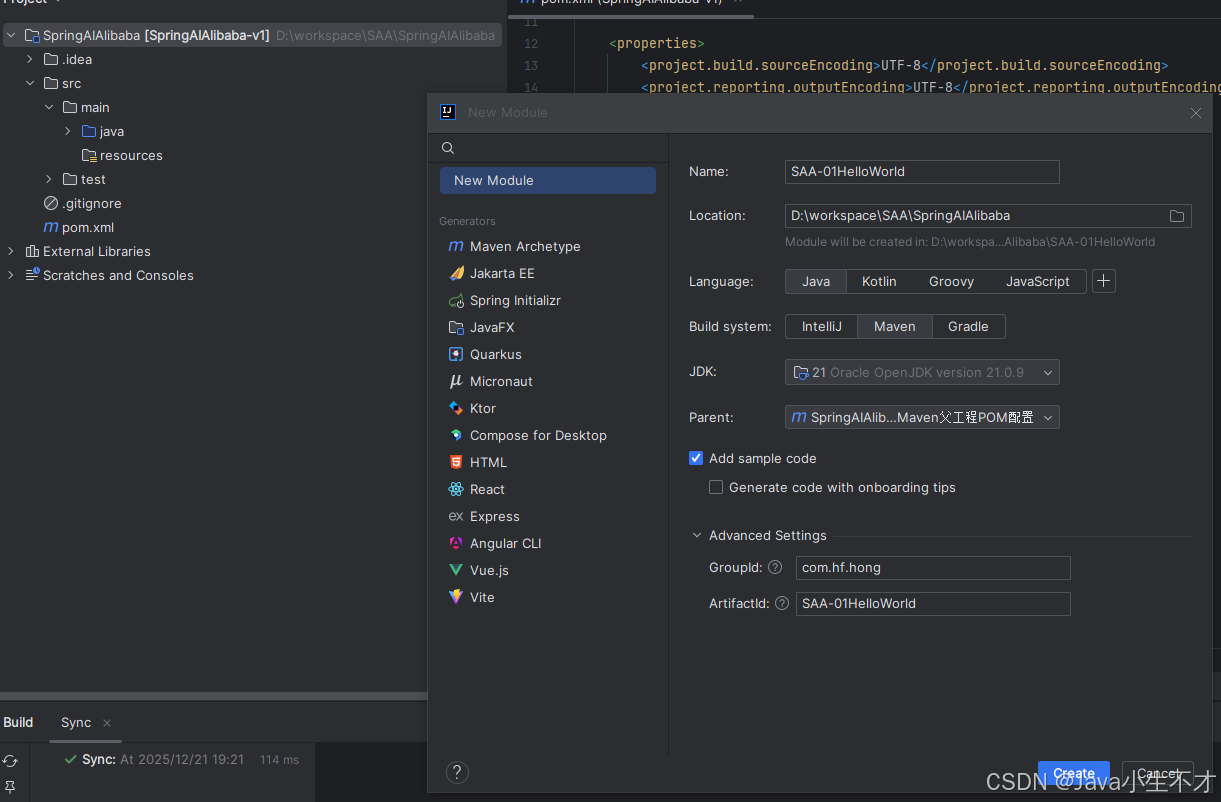Pick the Express generator icon
1221x802 pixels.
click(x=456, y=516)
